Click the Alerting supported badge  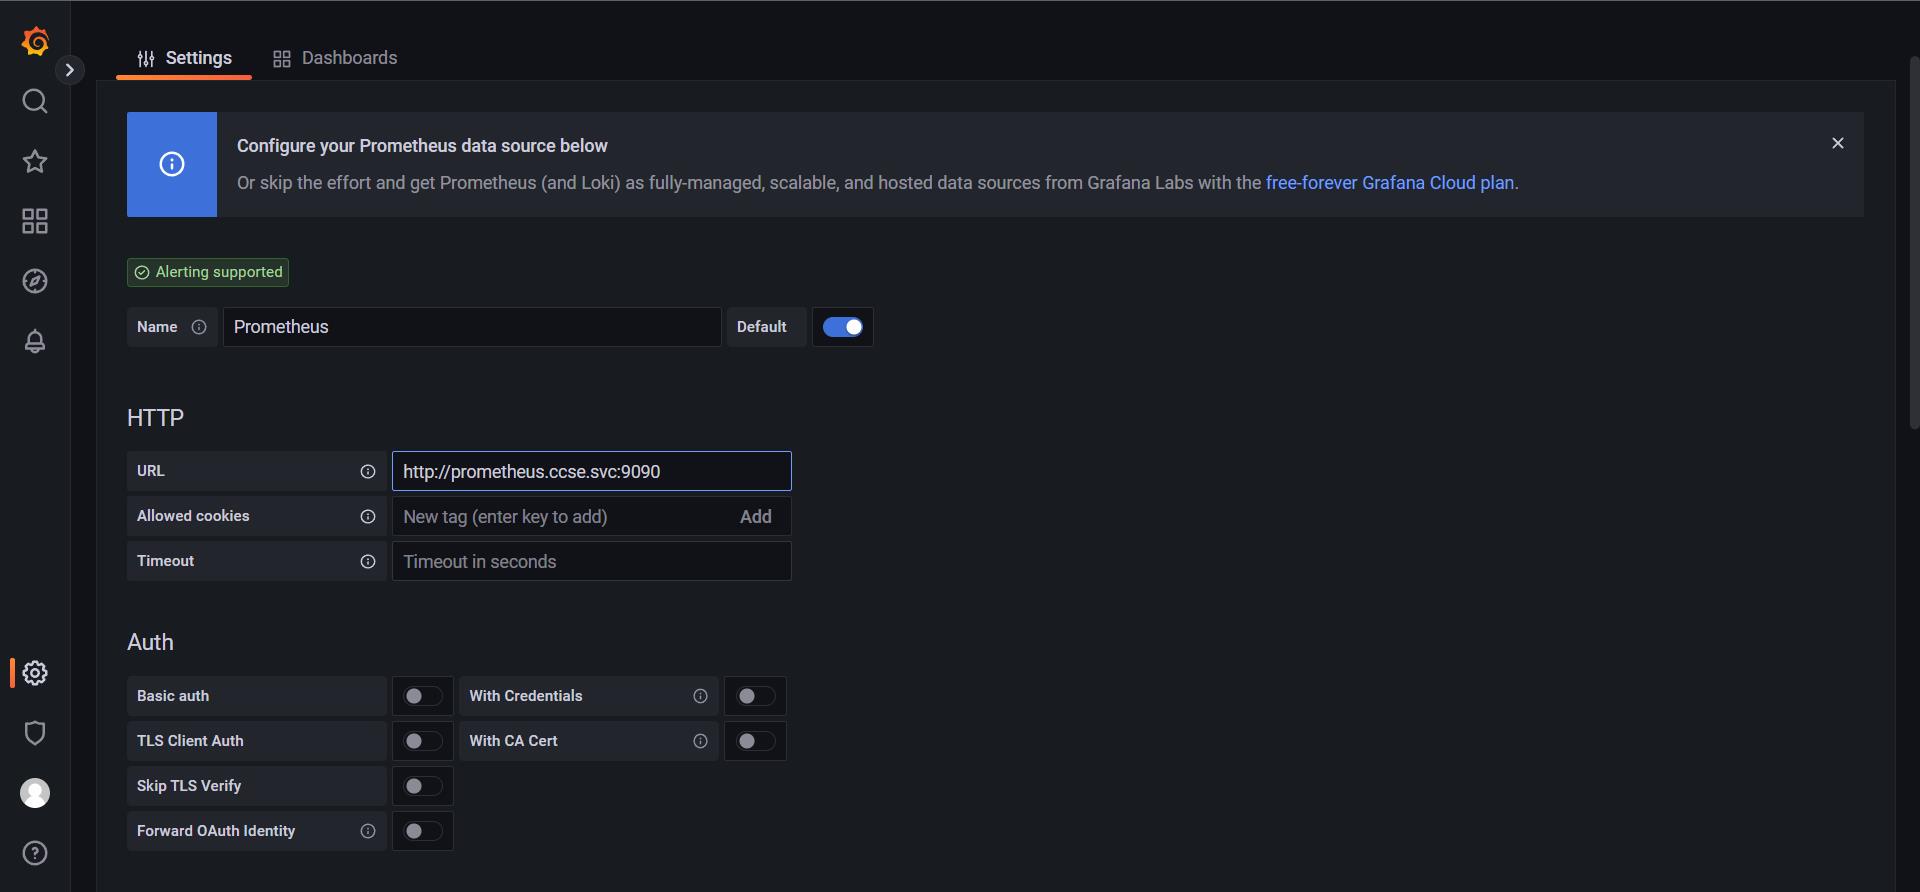(x=208, y=272)
